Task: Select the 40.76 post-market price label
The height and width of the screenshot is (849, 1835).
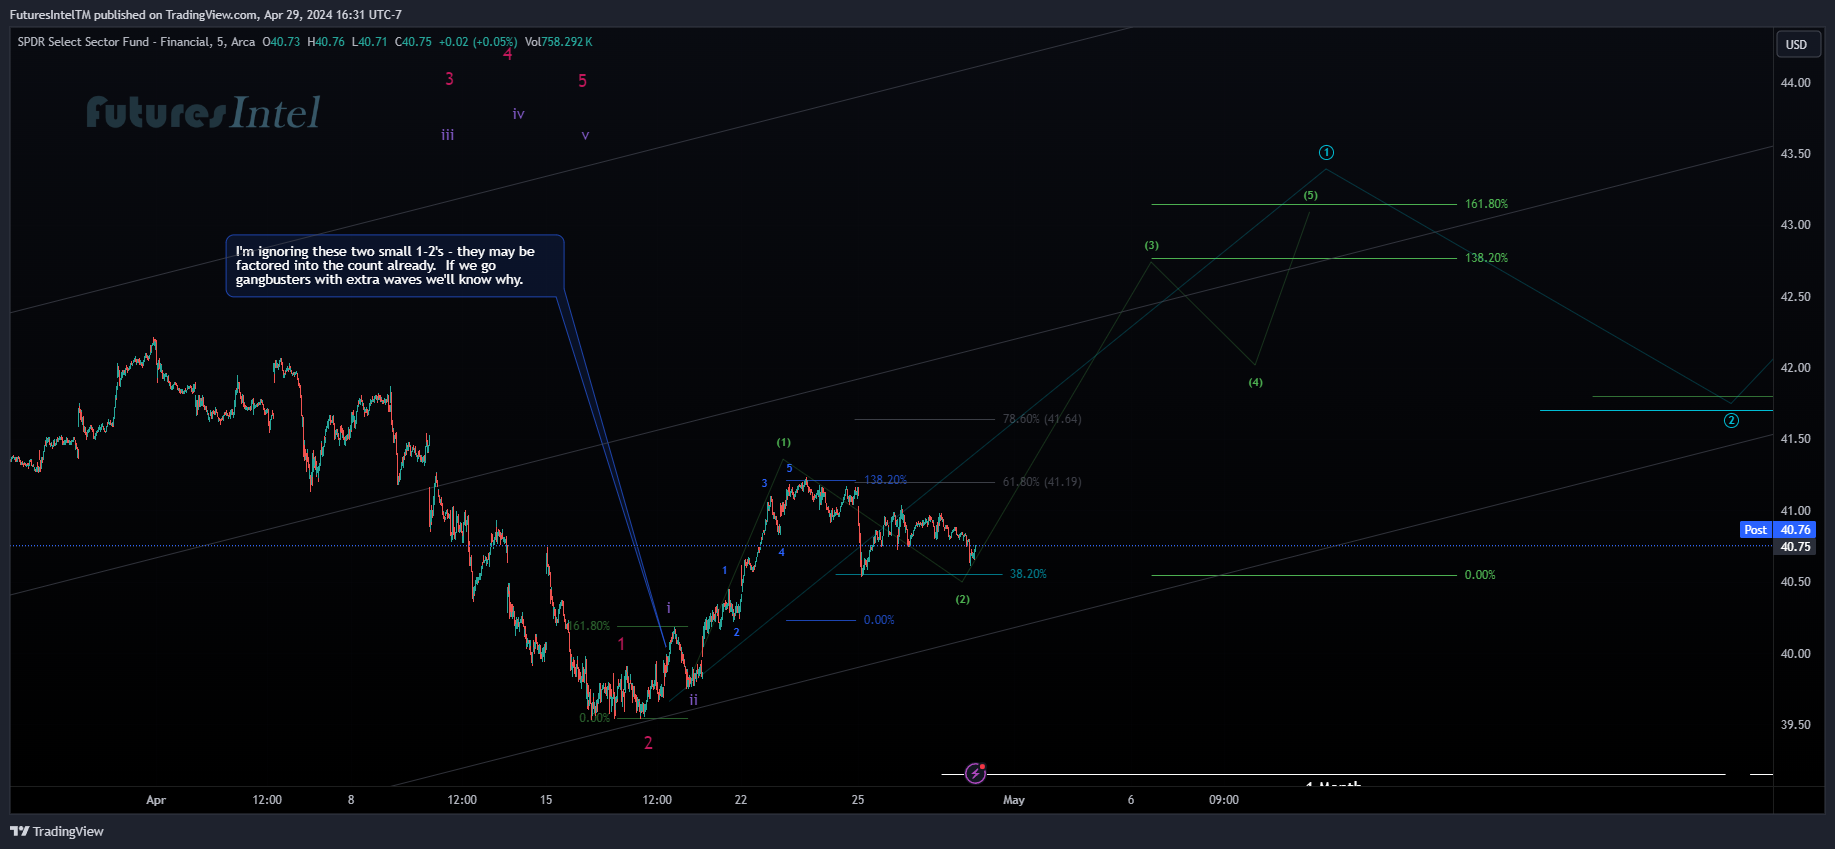Action: (1795, 530)
